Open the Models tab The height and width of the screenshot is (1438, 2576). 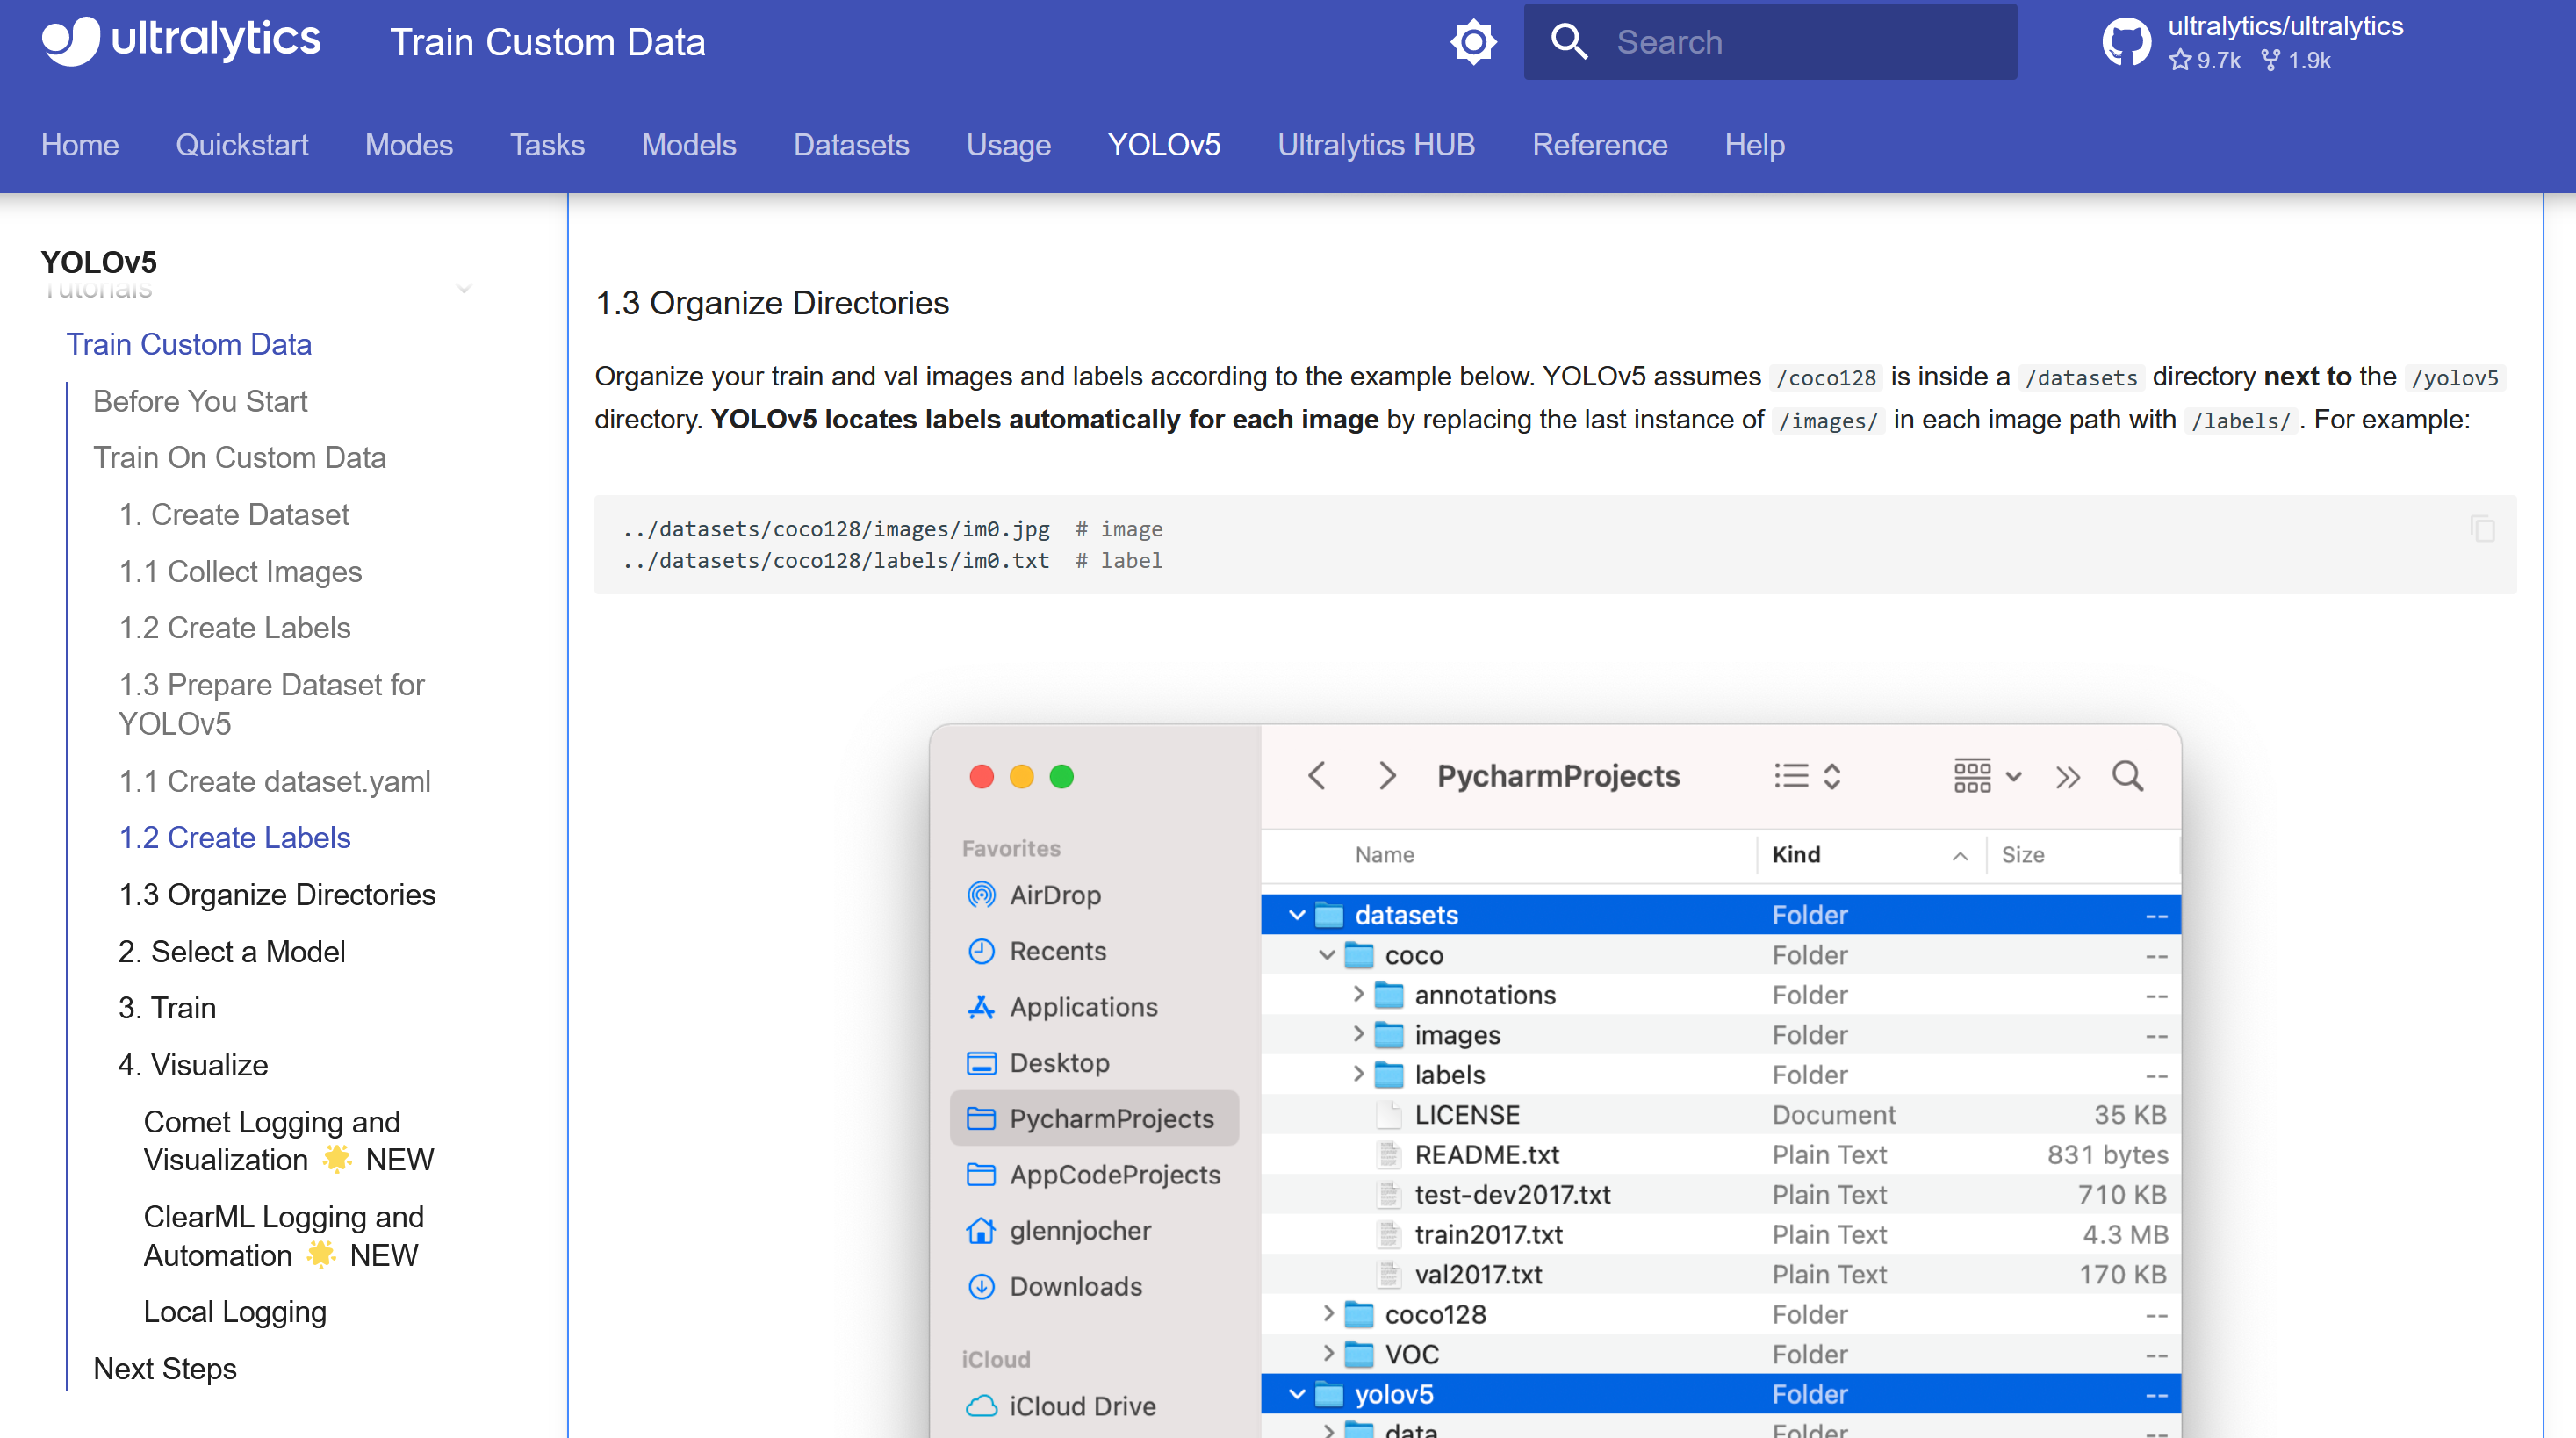(689, 145)
